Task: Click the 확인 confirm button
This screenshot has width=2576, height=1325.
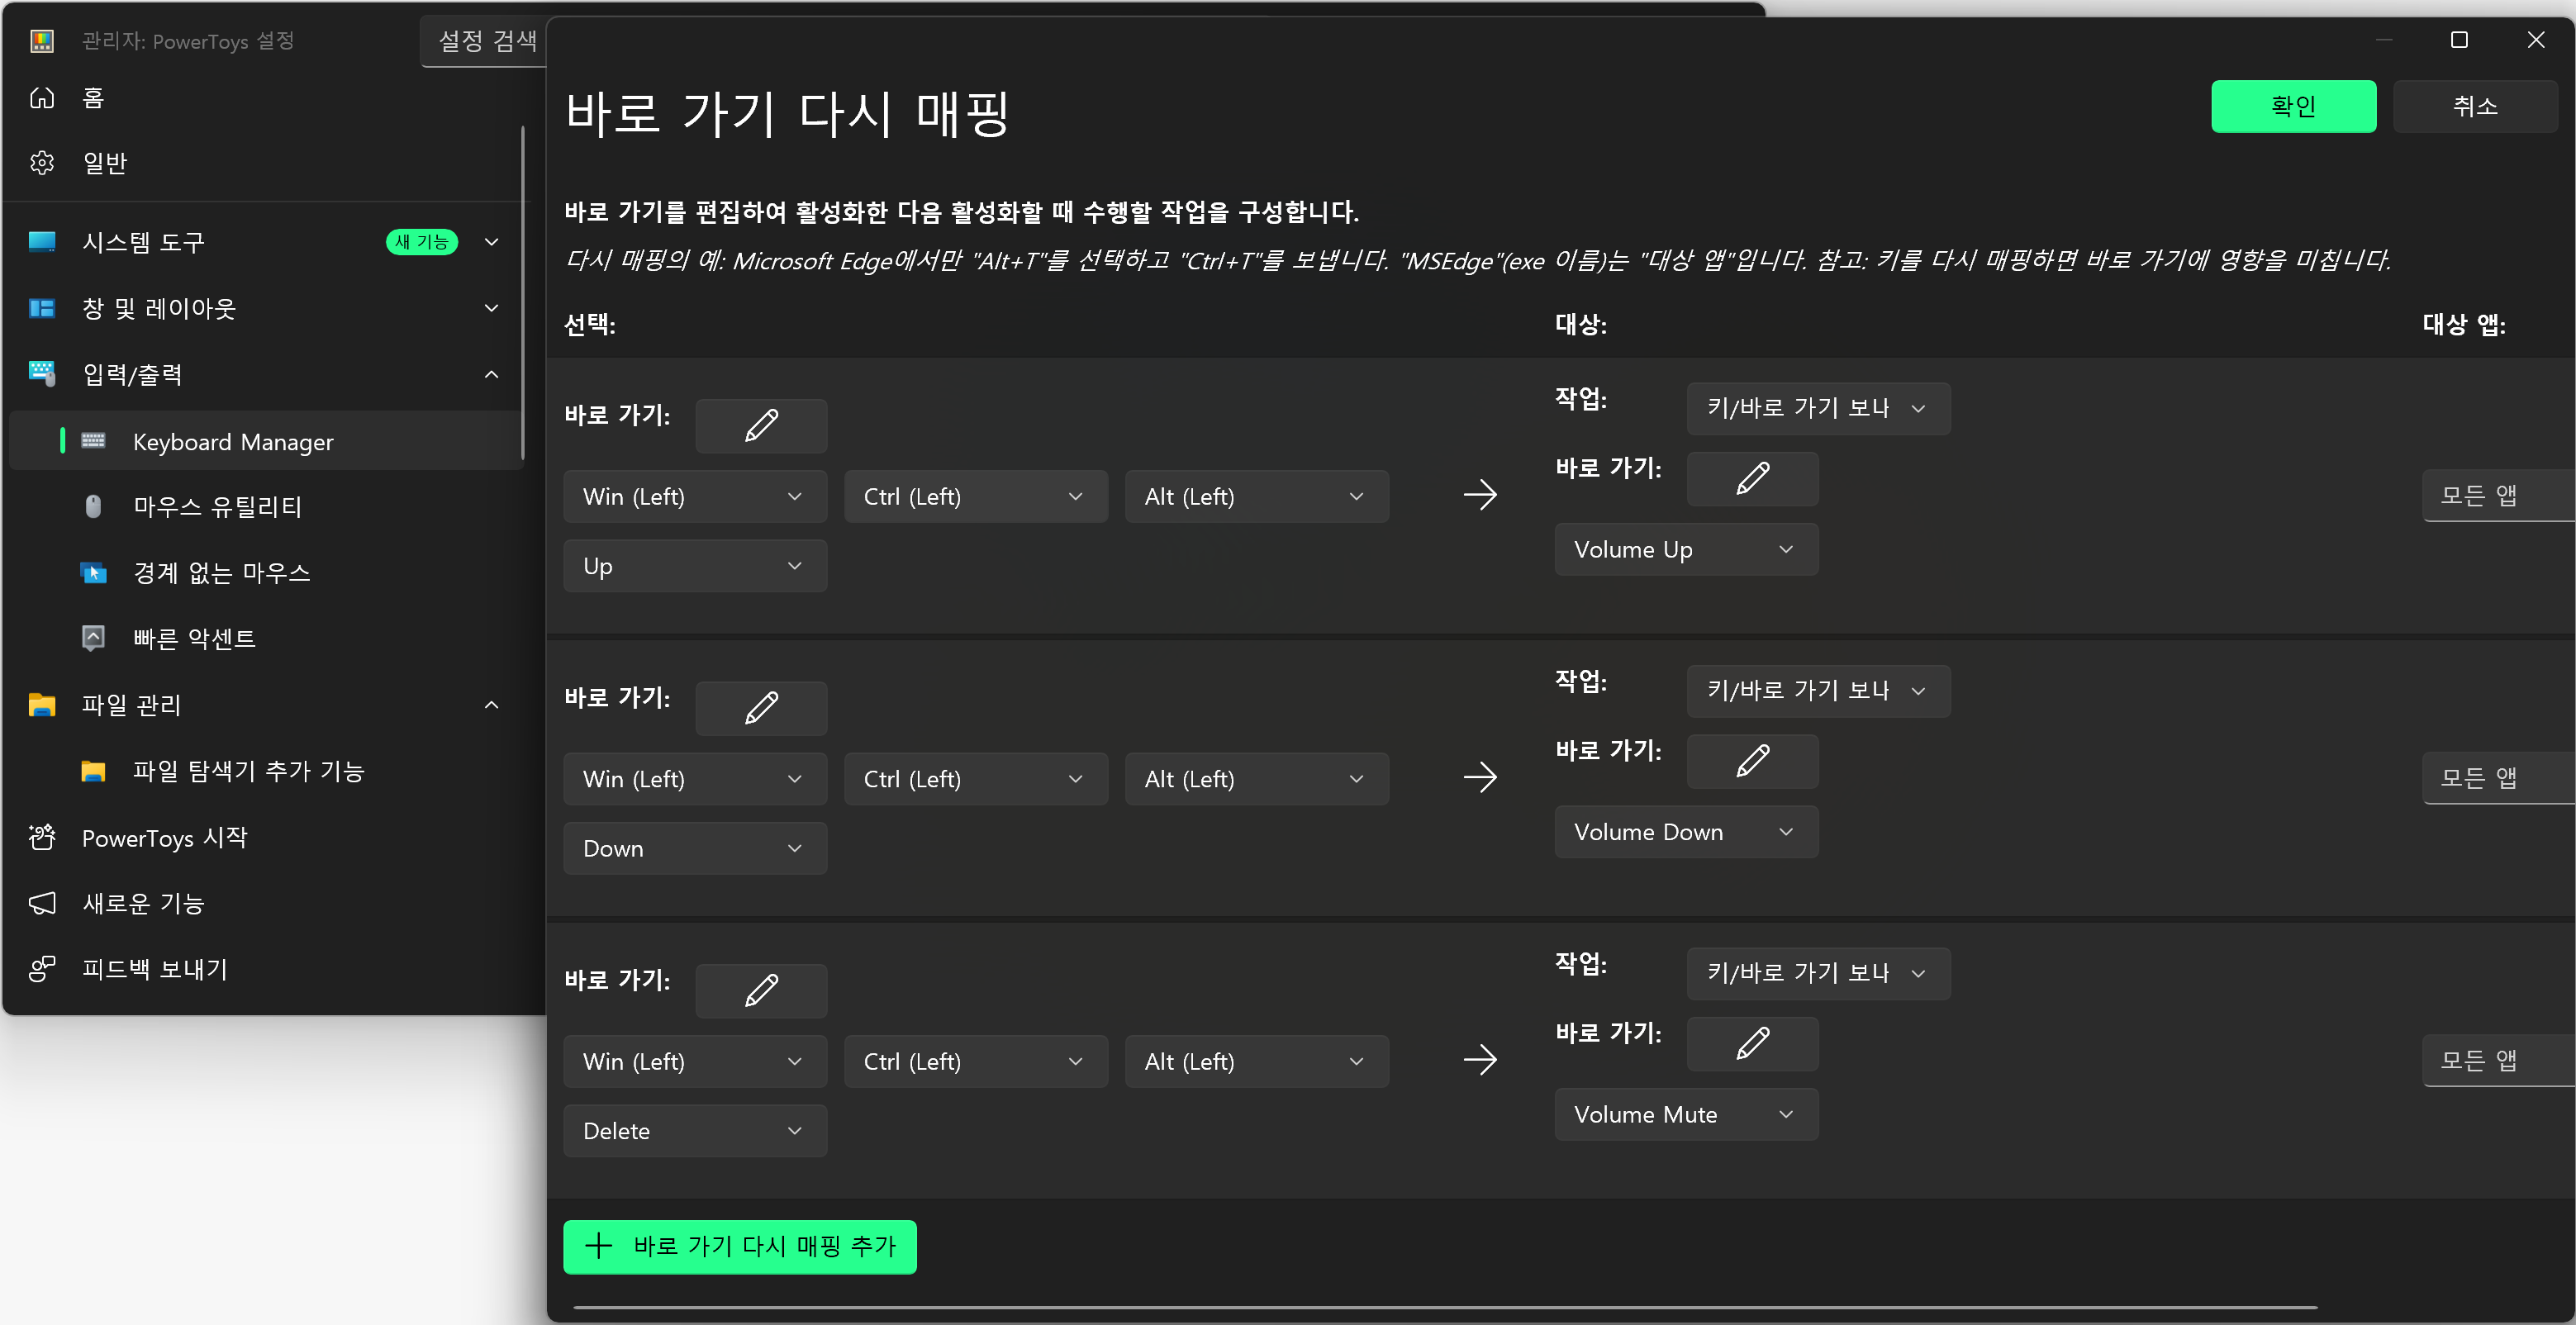Action: [2294, 106]
